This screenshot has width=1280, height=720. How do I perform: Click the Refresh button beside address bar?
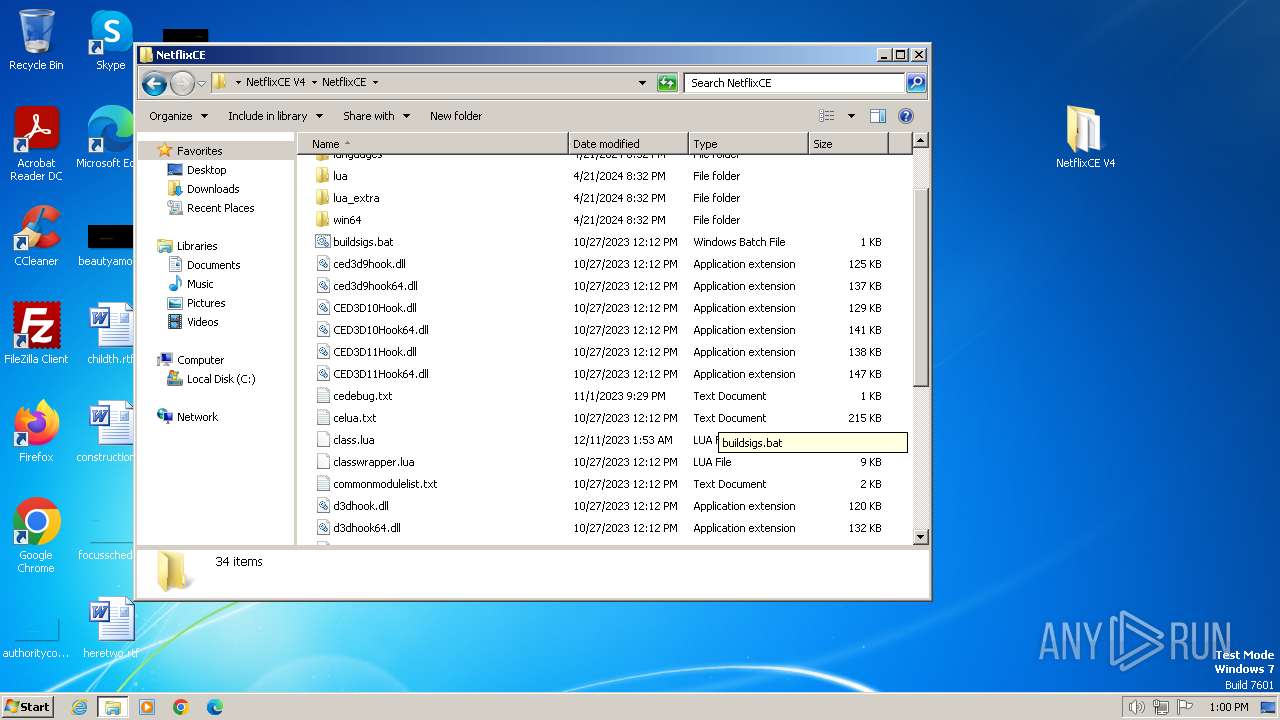click(667, 83)
